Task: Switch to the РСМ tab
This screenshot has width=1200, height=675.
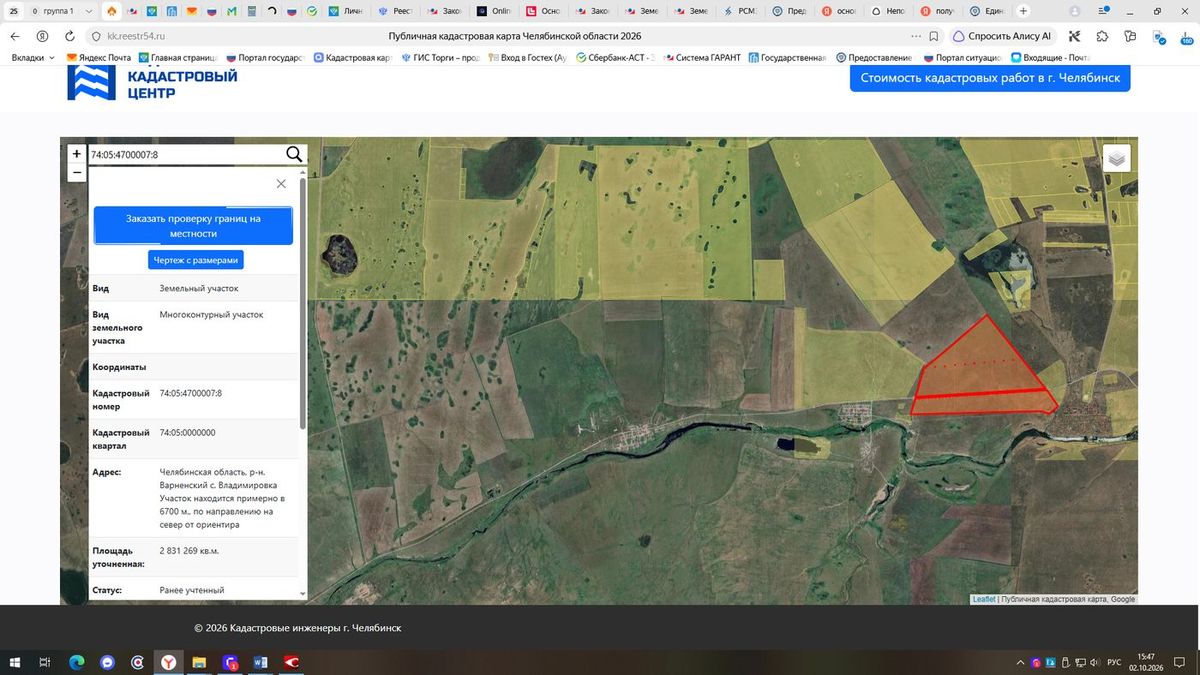Action: click(x=738, y=11)
